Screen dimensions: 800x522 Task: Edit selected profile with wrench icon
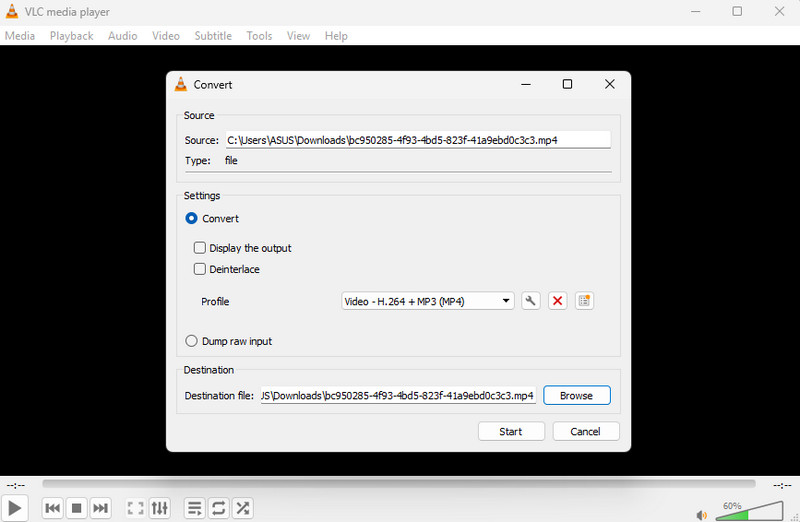pyautogui.click(x=531, y=301)
